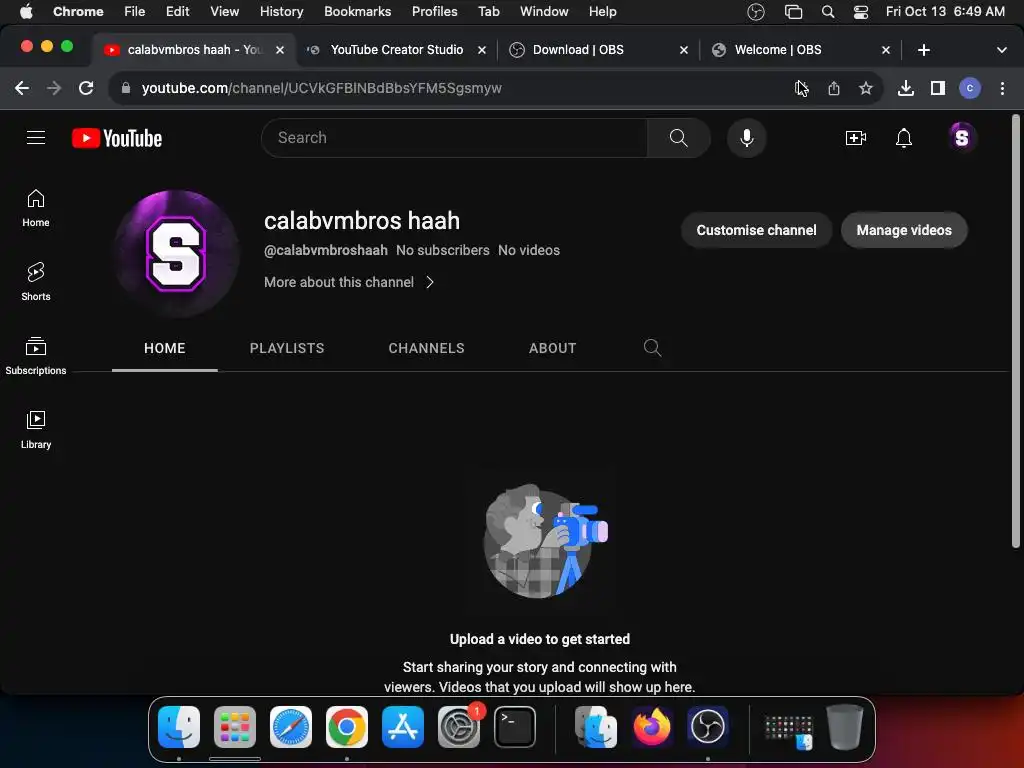Bookmark this page with the star
Viewport: 1024px width, 768px height.
(866, 88)
